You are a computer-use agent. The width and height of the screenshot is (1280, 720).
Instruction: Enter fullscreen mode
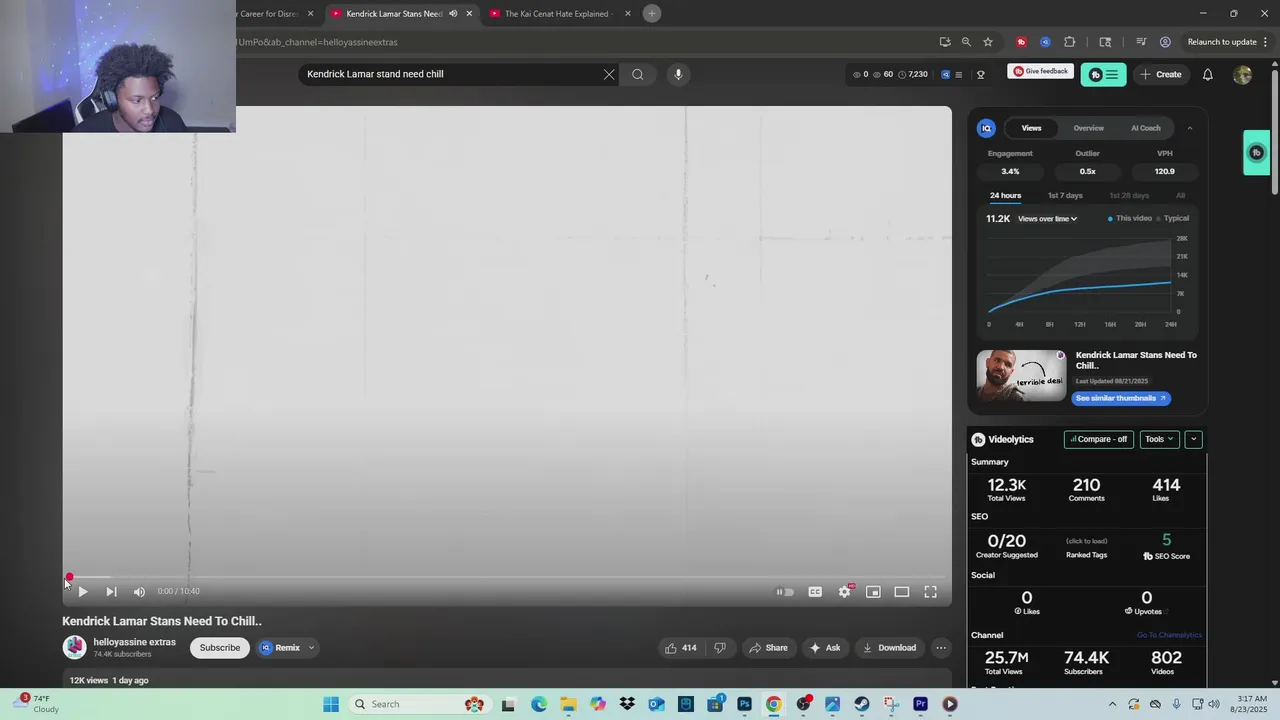tap(930, 592)
